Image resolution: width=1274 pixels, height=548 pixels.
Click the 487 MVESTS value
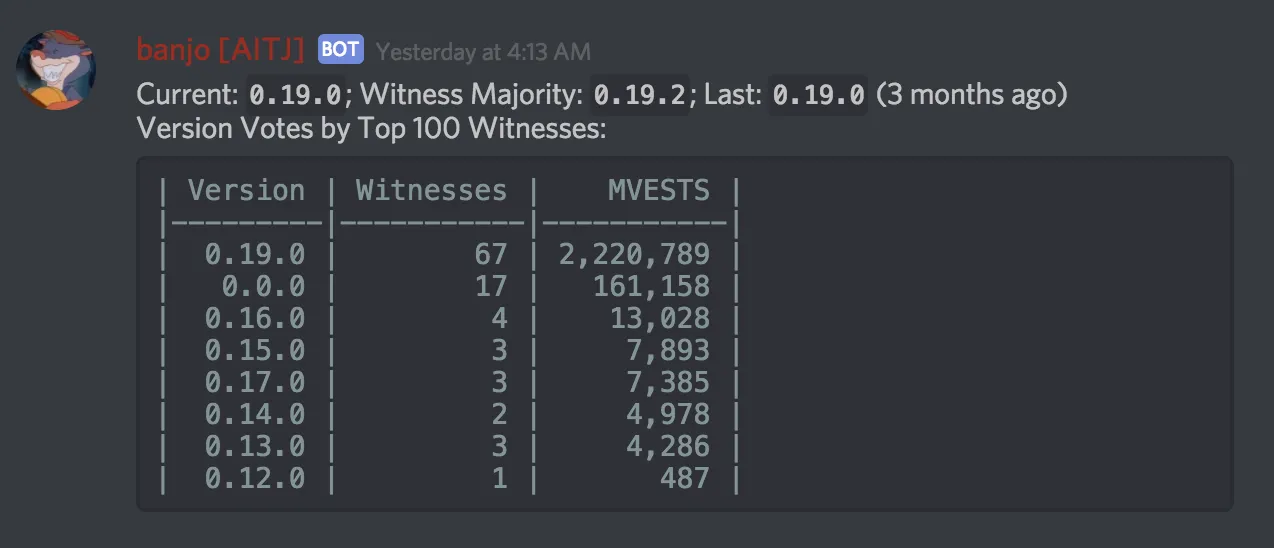coord(684,478)
